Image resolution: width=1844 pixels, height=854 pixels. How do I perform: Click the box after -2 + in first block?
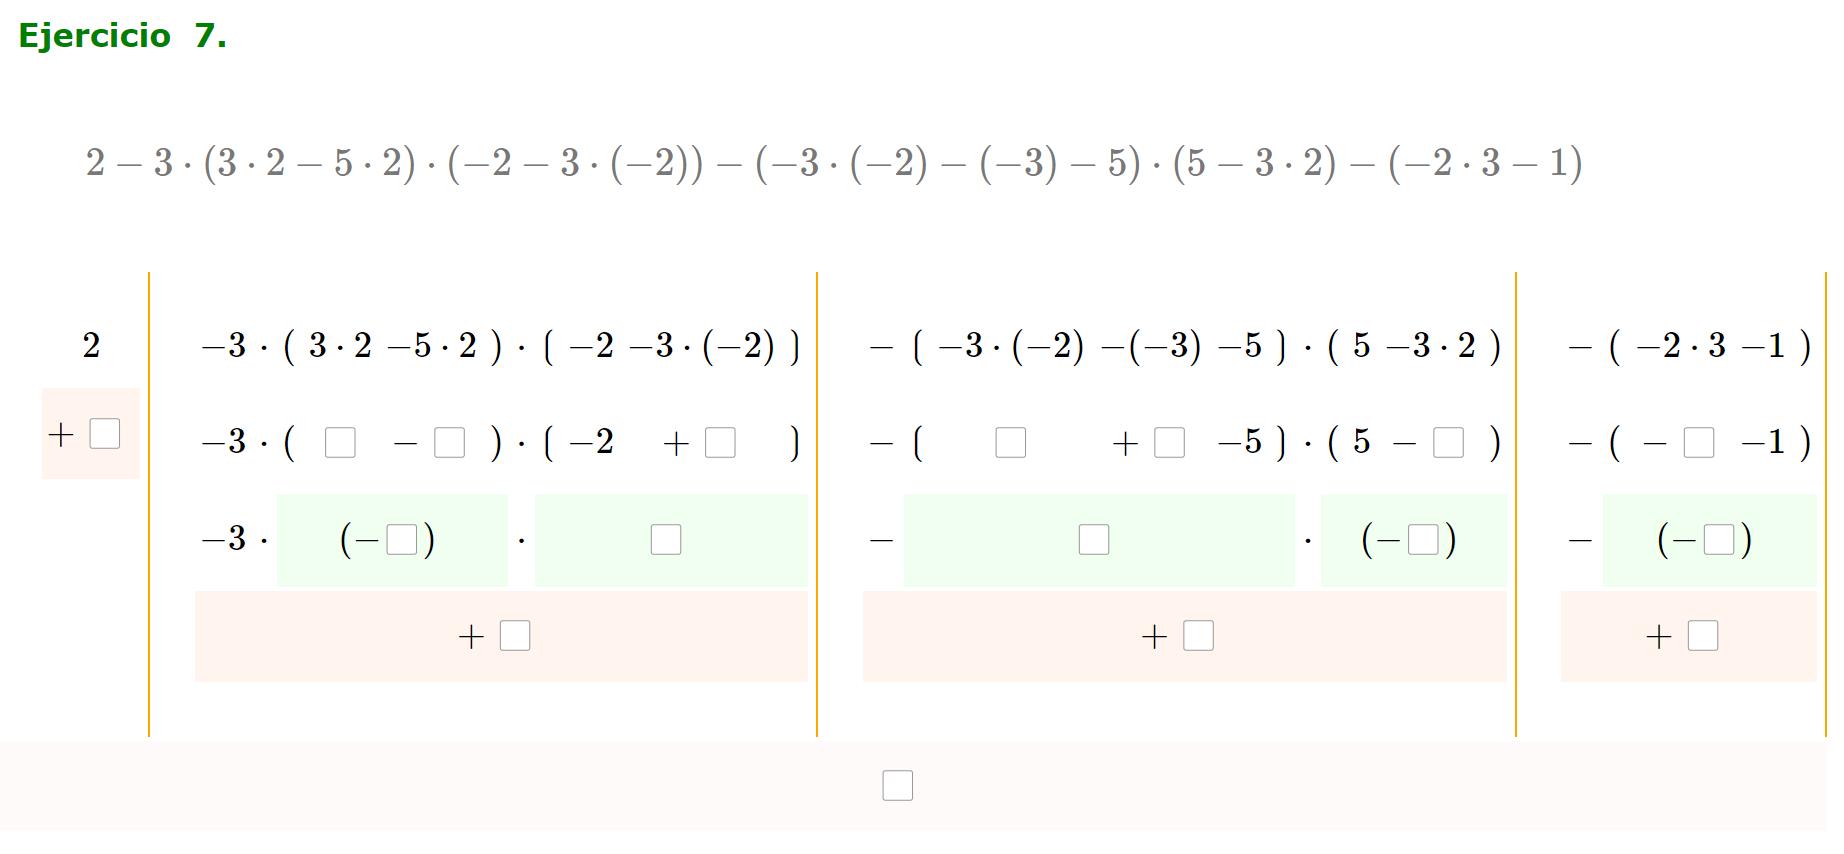coord(720,442)
